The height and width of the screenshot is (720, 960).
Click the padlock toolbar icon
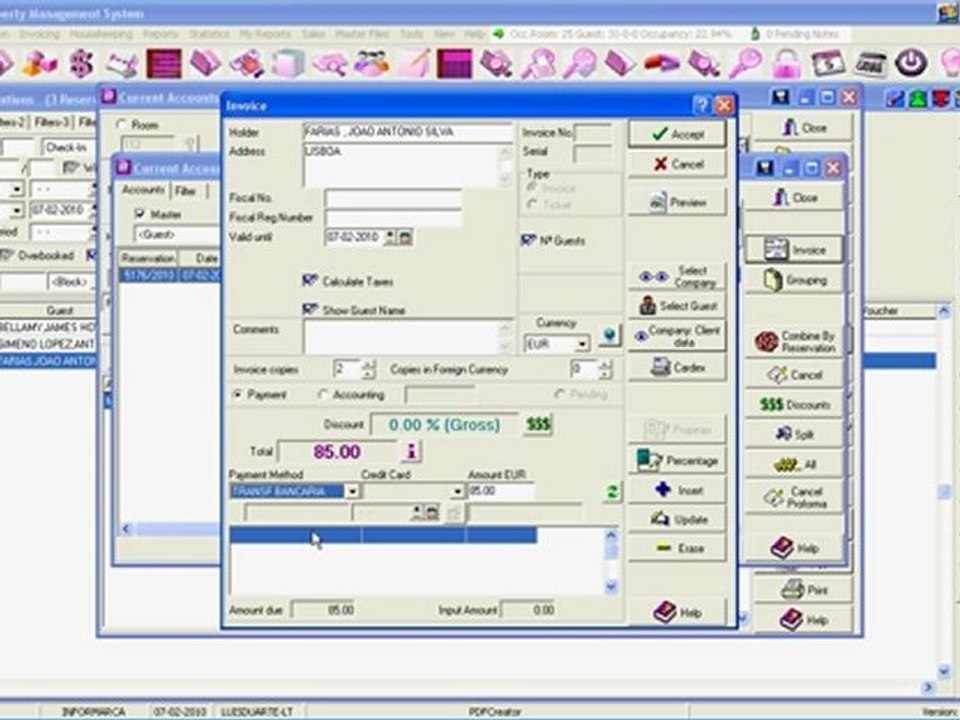click(x=787, y=64)
